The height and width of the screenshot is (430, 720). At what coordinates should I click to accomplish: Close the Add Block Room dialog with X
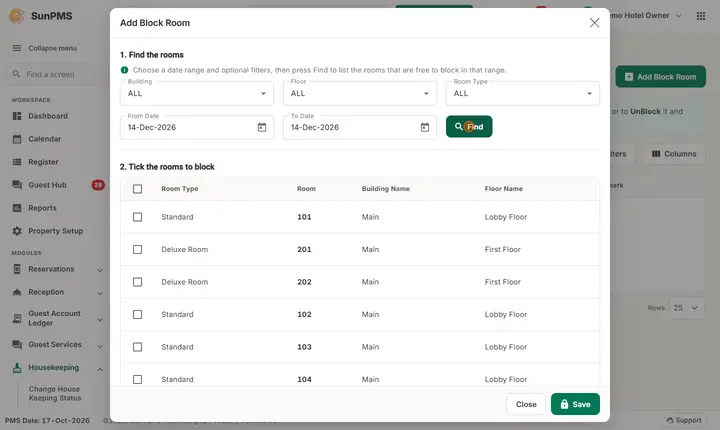coord(594,23)
